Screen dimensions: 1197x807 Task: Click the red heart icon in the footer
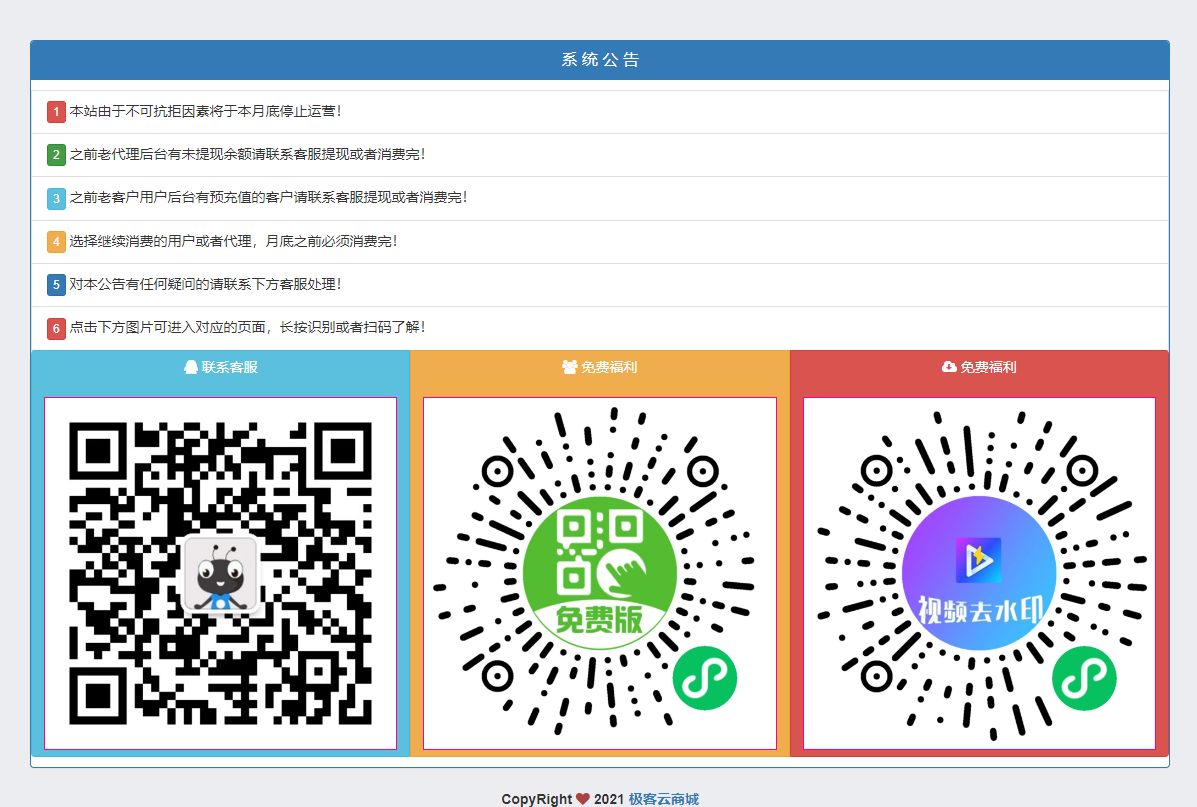coord(582,799)
